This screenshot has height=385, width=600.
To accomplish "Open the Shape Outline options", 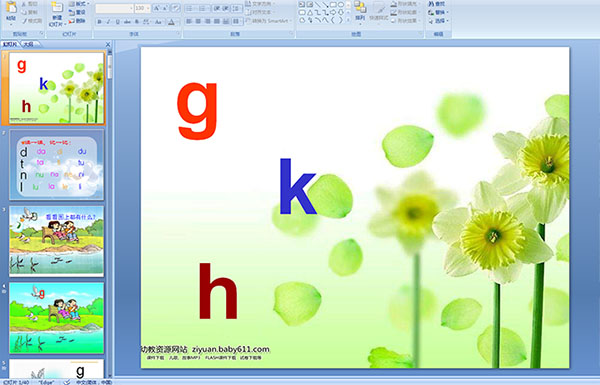I will 406,12.
